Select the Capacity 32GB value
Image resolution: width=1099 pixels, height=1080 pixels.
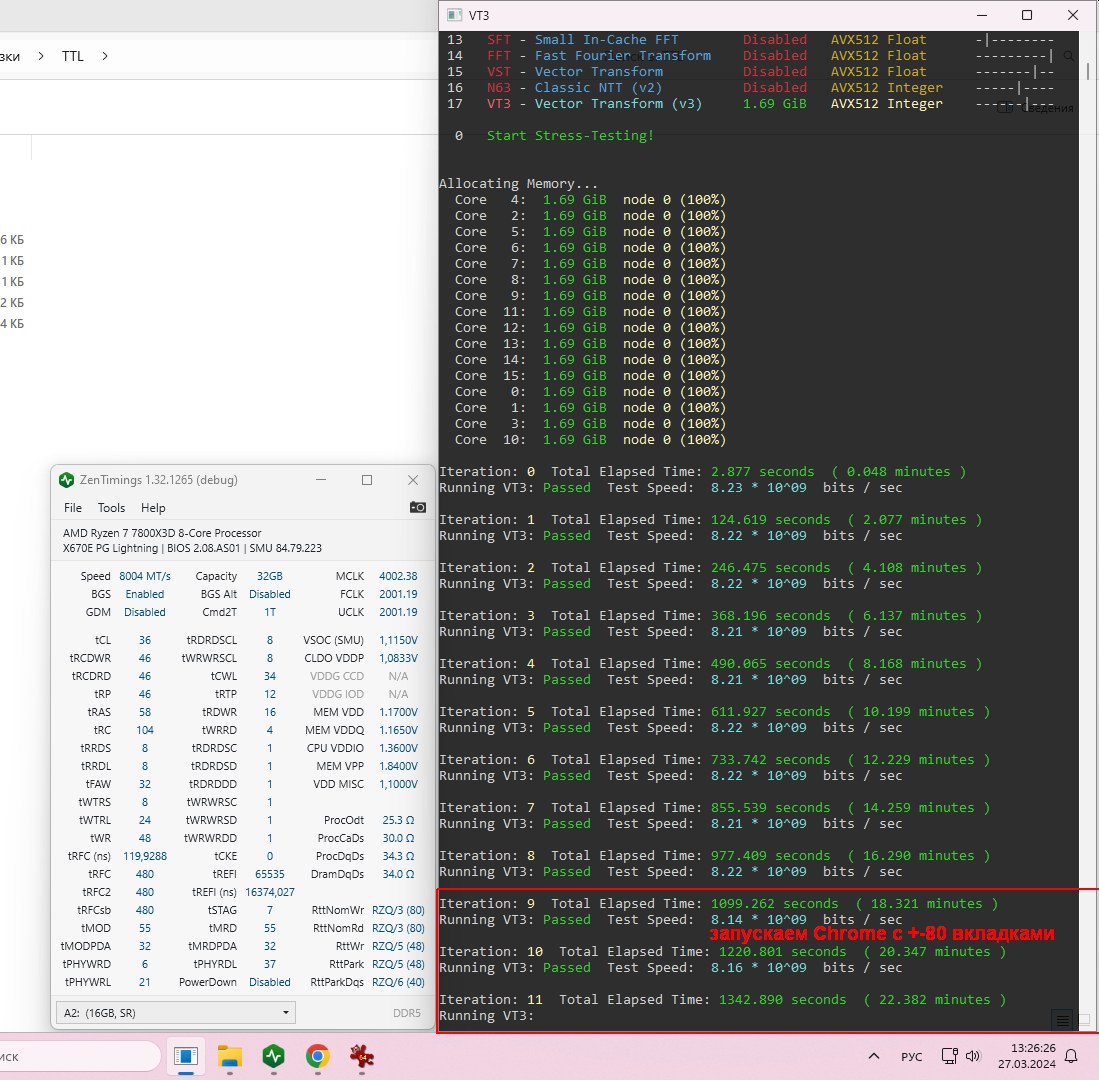click(269, 576)
